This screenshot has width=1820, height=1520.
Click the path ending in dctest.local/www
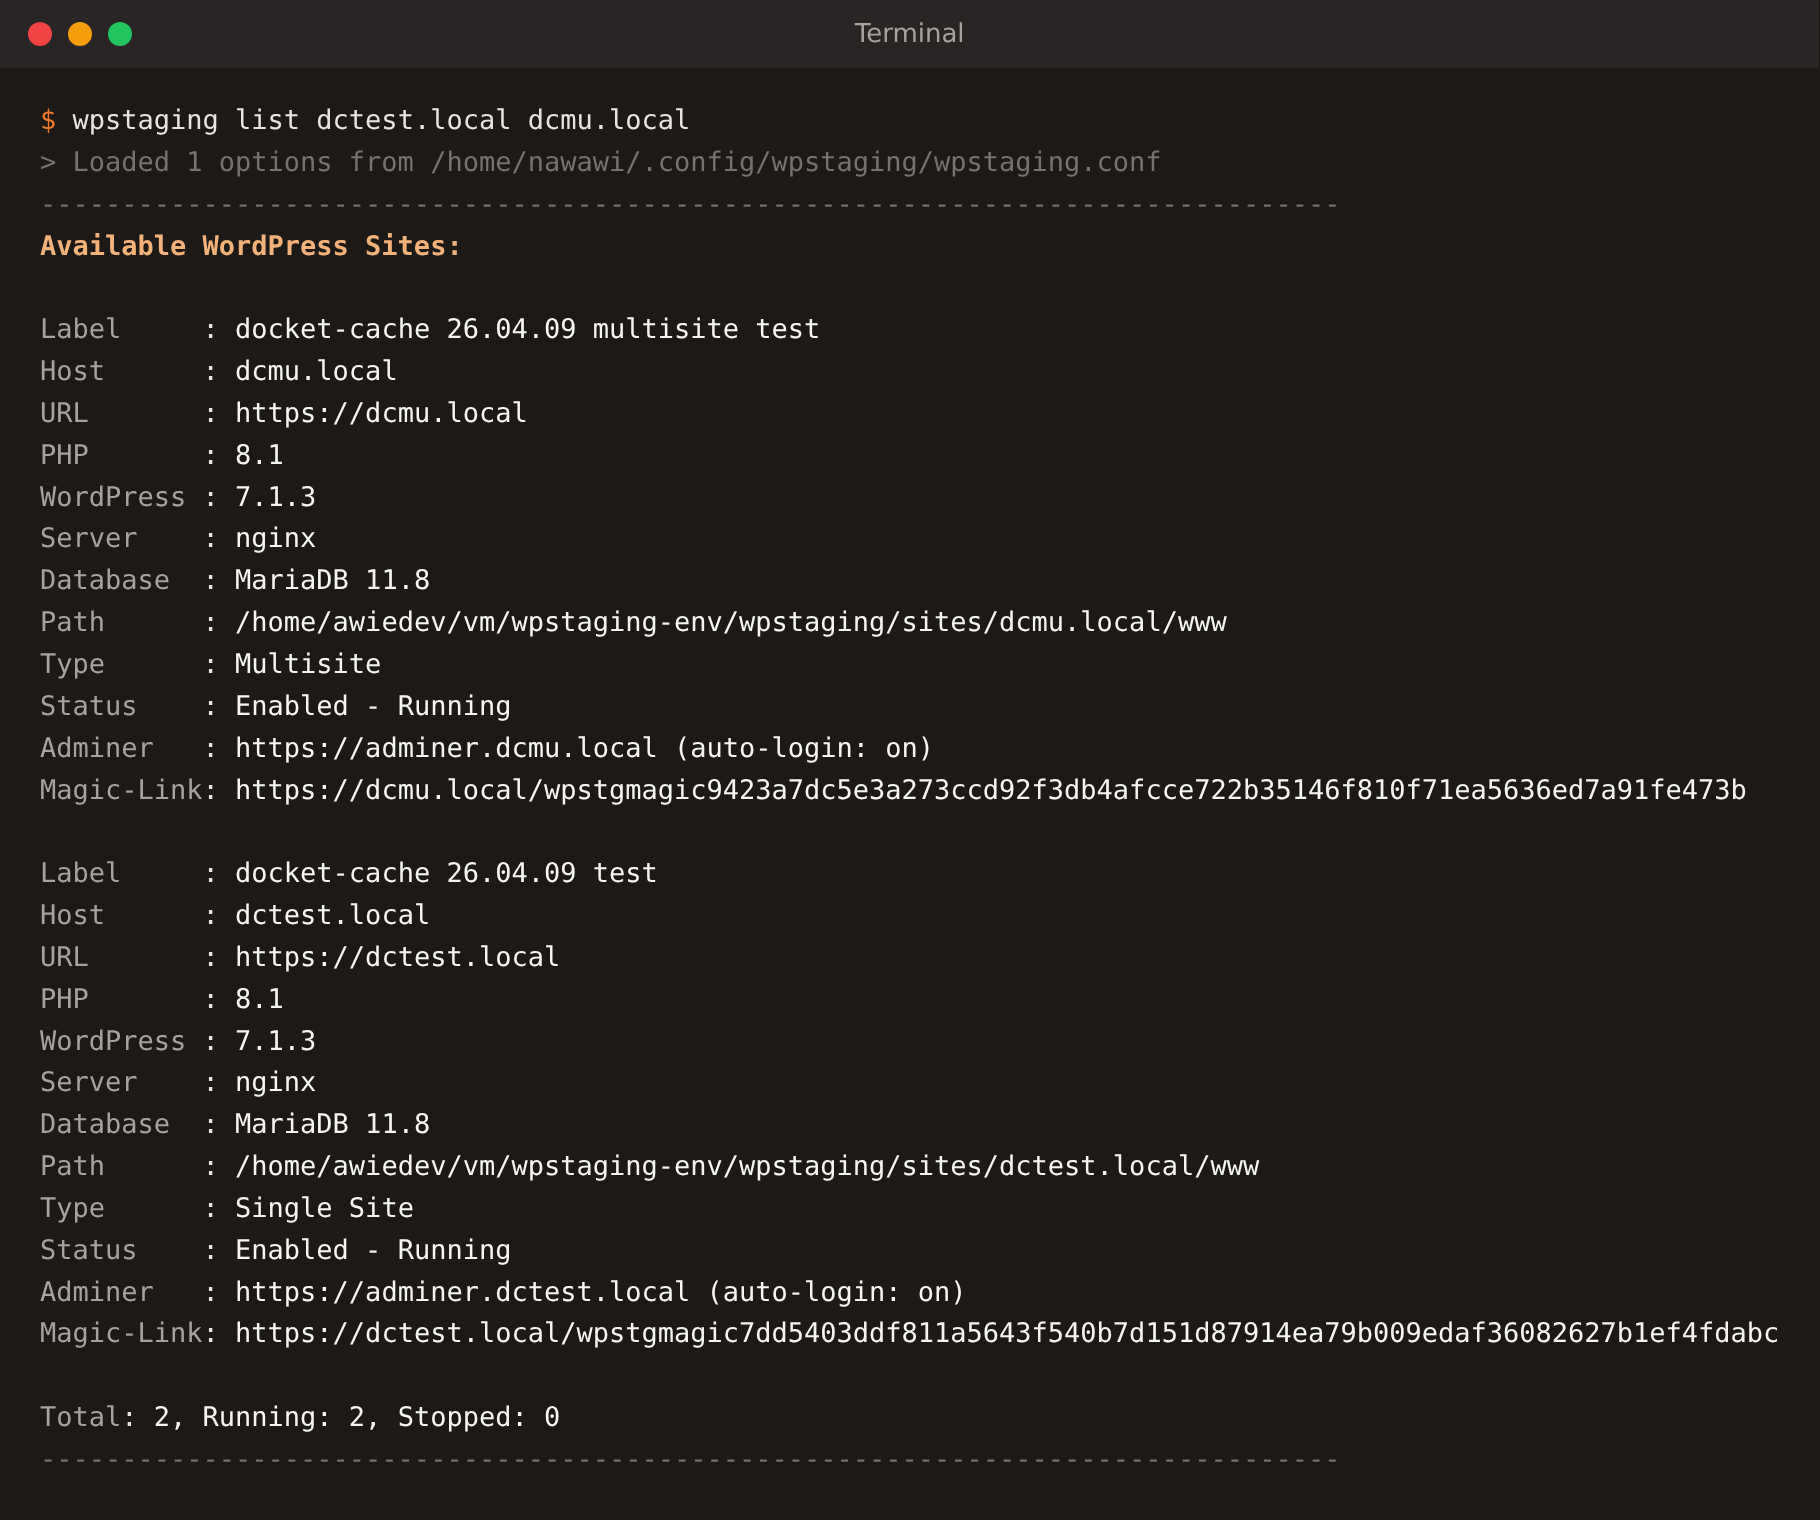(747, 1166)
